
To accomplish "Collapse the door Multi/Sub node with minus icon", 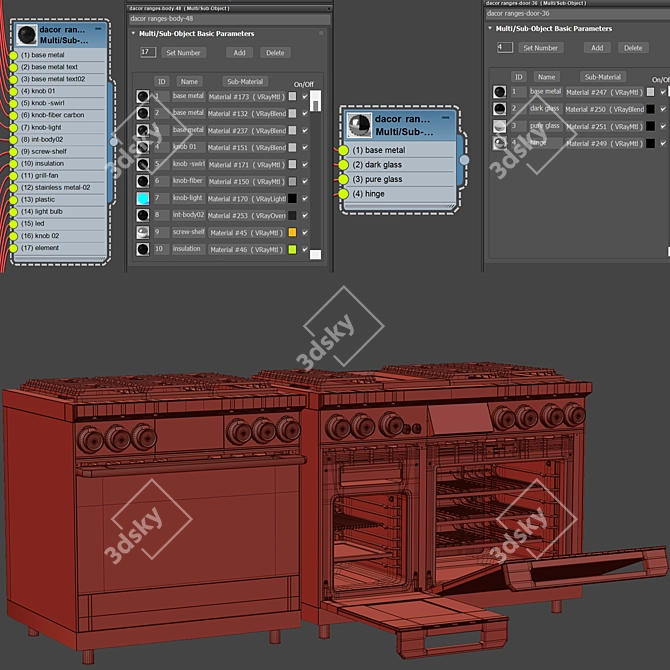I will click(x=446, y=118).
